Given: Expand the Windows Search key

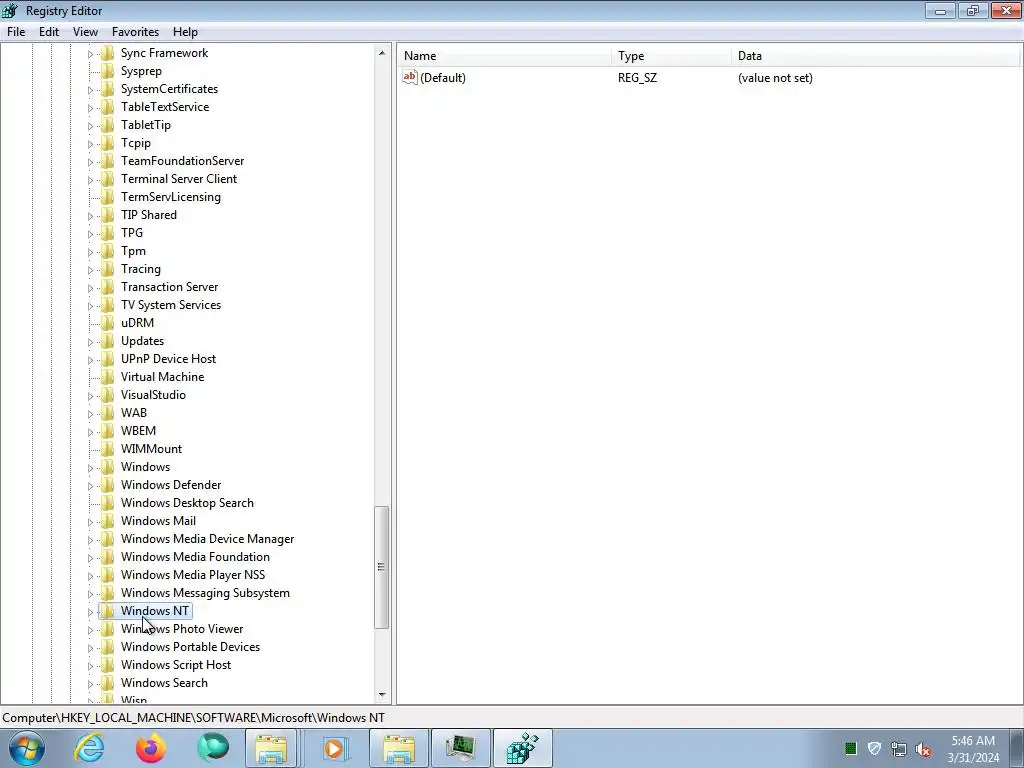Looking at the screenshot, I should coord(90,684).
